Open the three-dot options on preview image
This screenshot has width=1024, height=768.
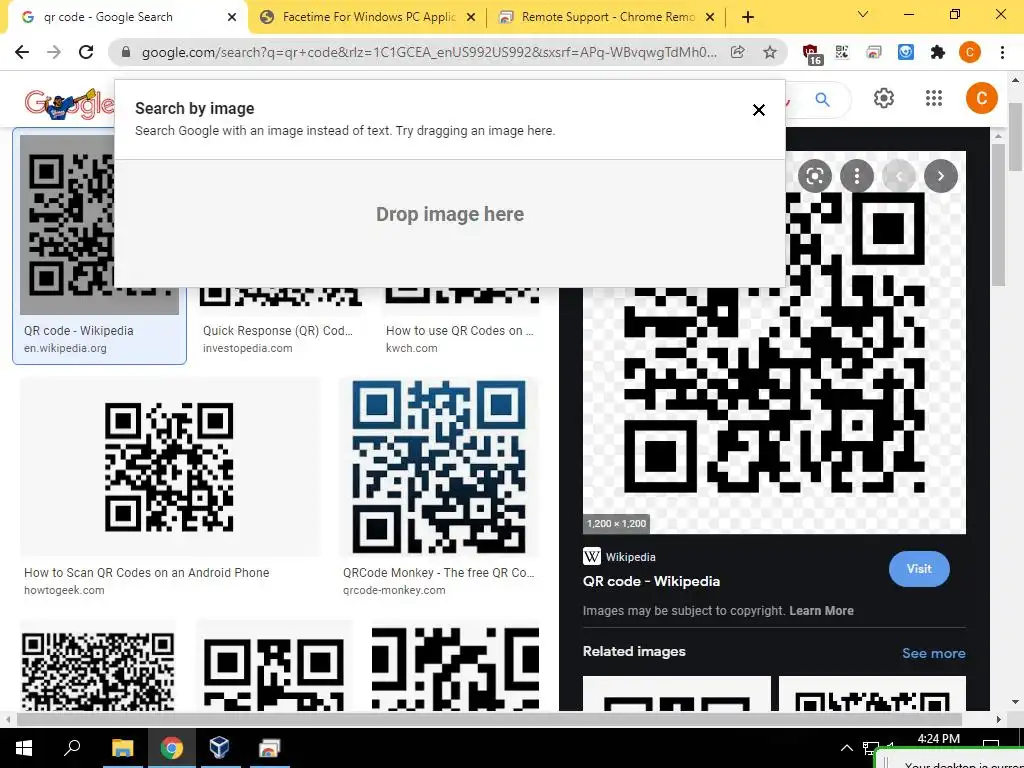pyautogui.click(x=857, y=176)
